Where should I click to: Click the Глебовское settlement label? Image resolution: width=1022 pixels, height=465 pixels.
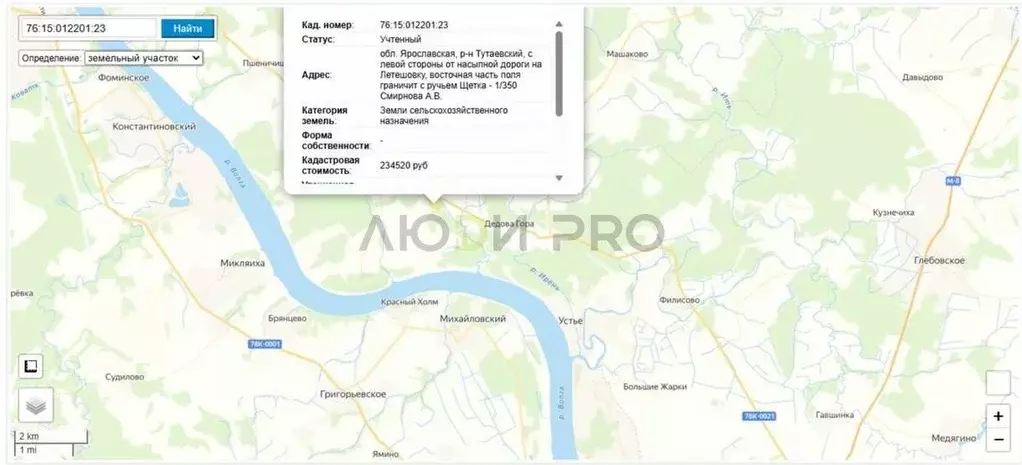point(939,260)
